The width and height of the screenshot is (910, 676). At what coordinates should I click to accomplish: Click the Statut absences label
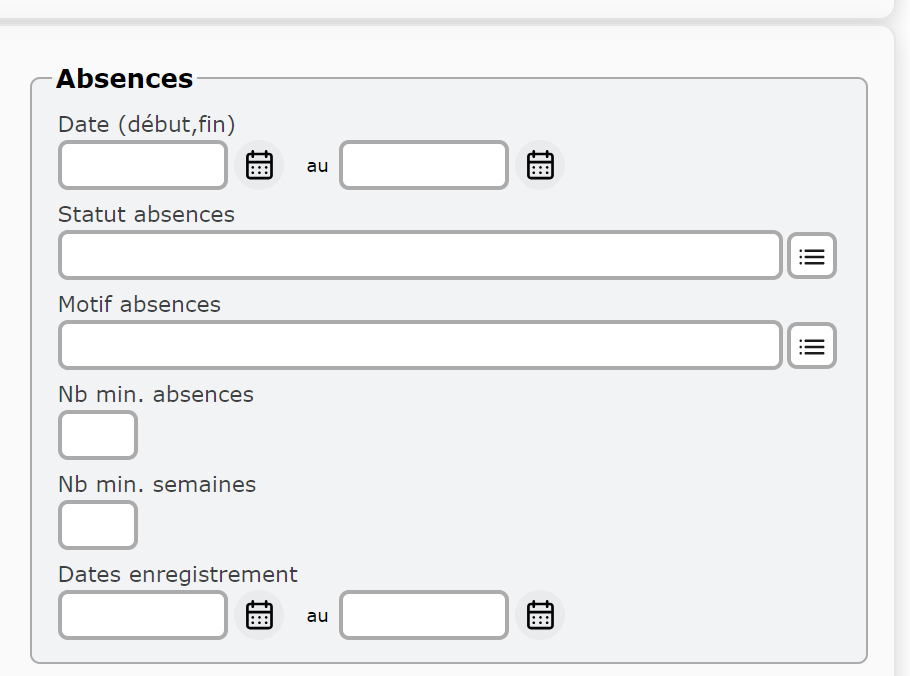(146, 215)
